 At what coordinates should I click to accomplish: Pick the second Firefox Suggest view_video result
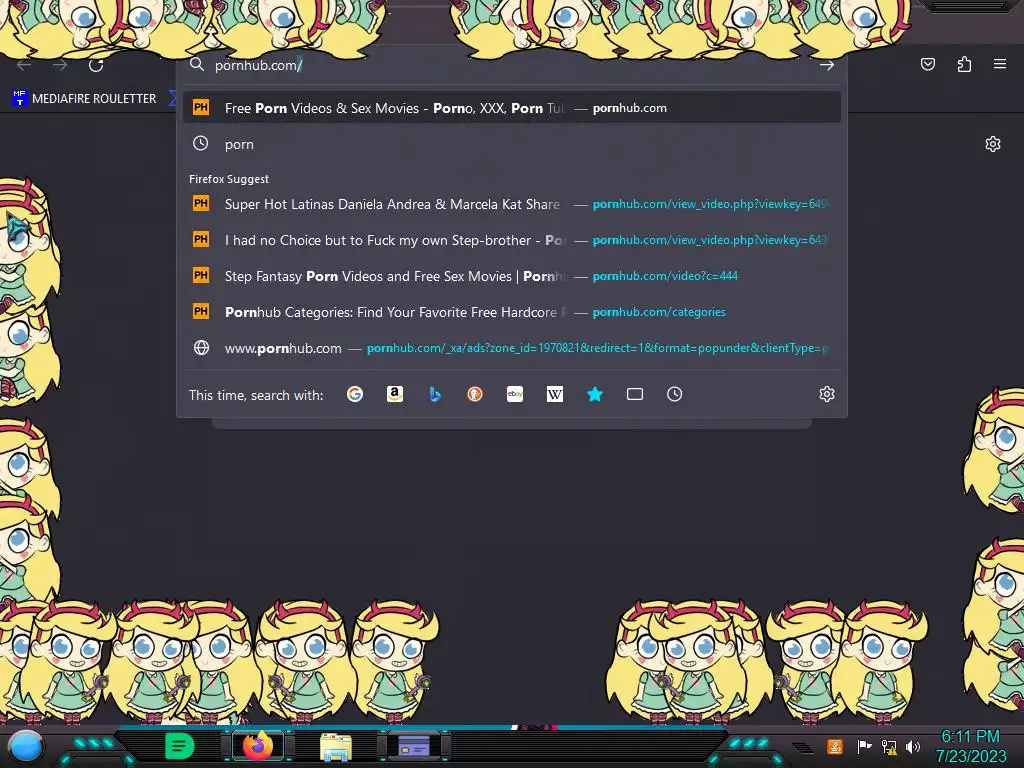[x=512, y=240]
